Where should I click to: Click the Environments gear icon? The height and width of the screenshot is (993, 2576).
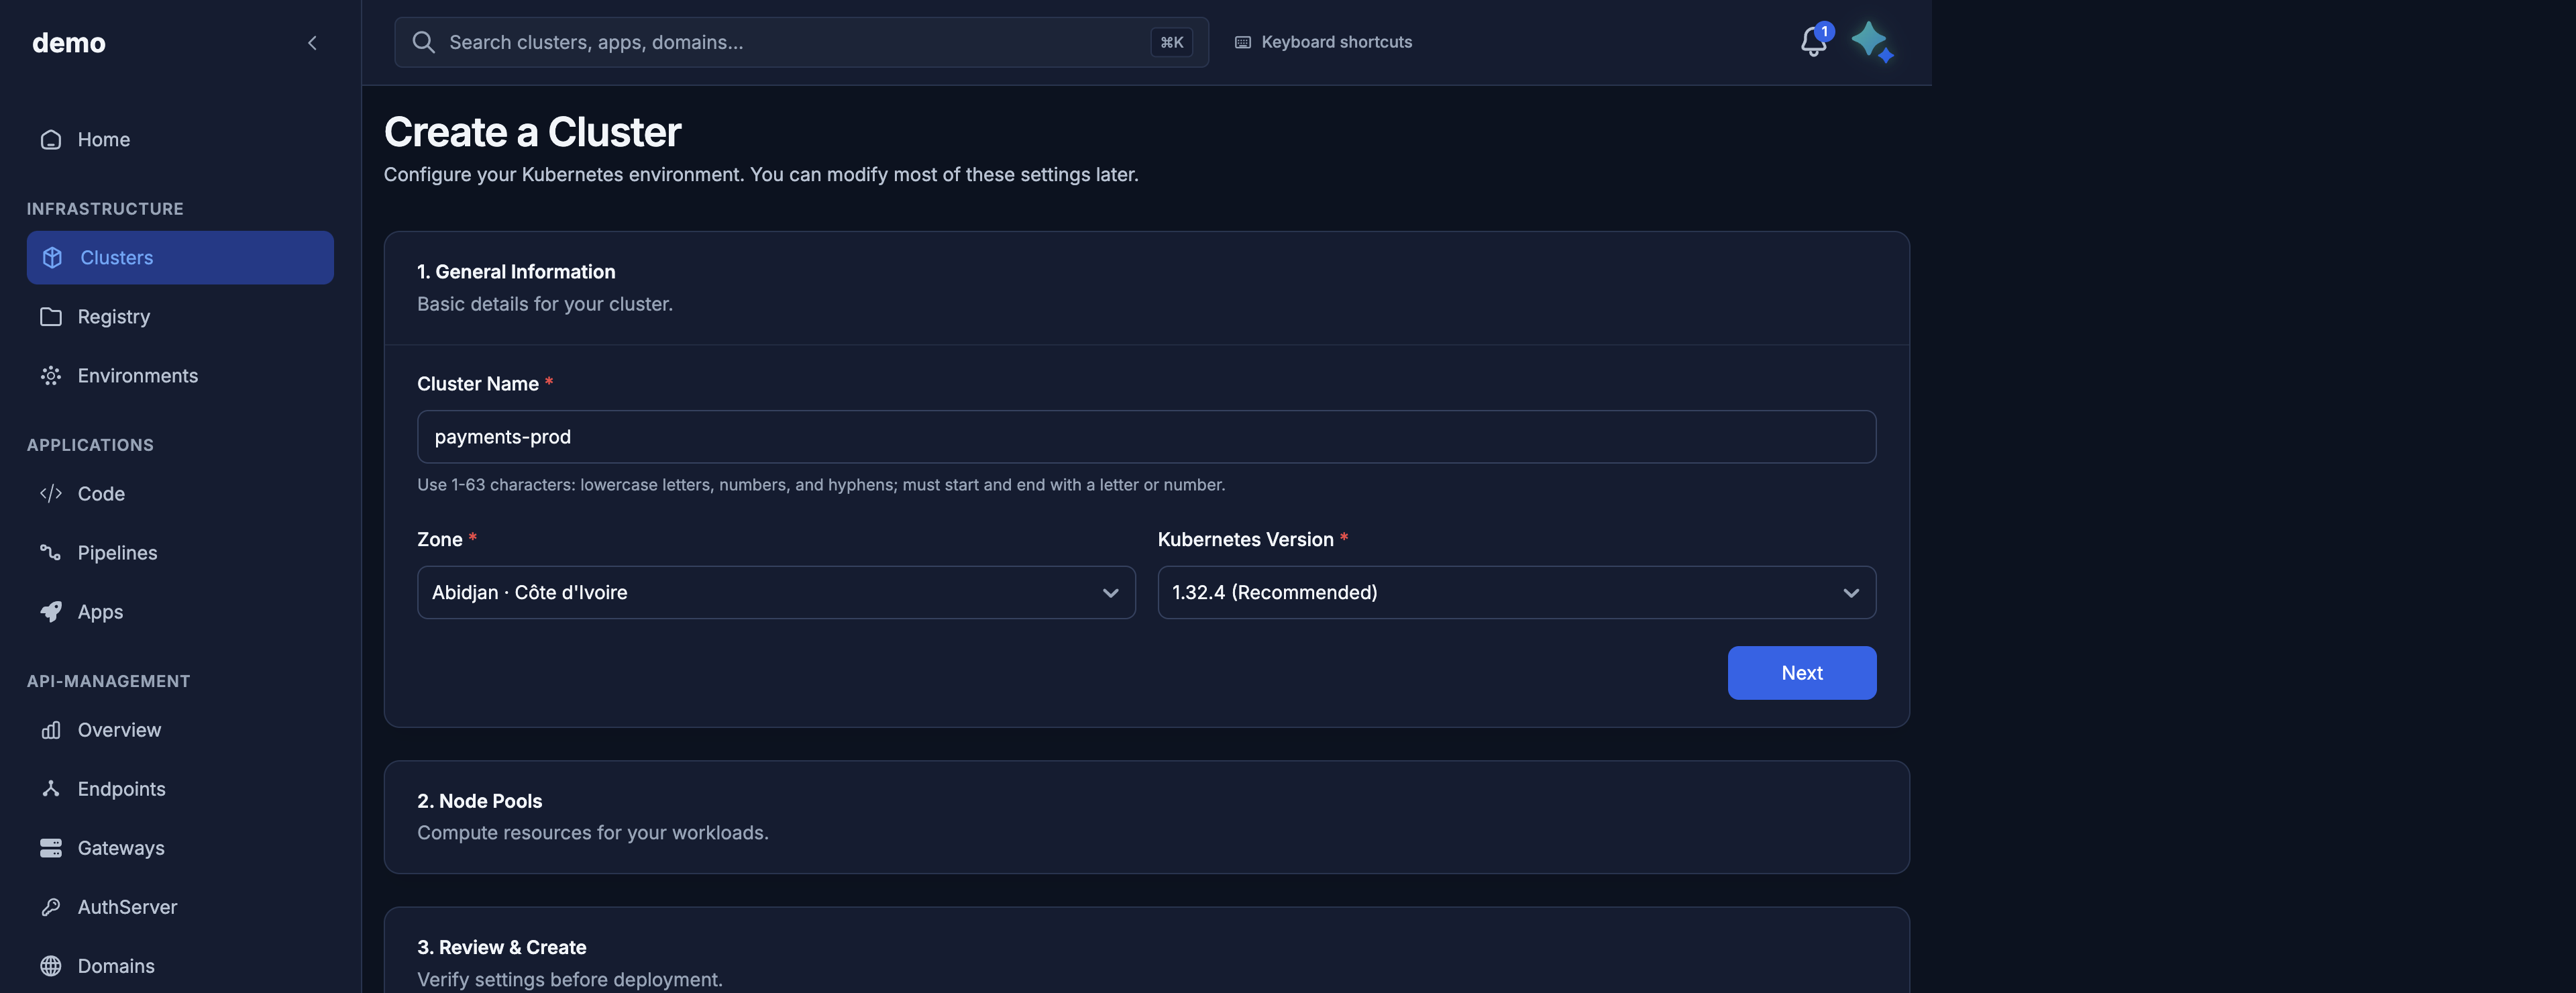pos(51,376)
